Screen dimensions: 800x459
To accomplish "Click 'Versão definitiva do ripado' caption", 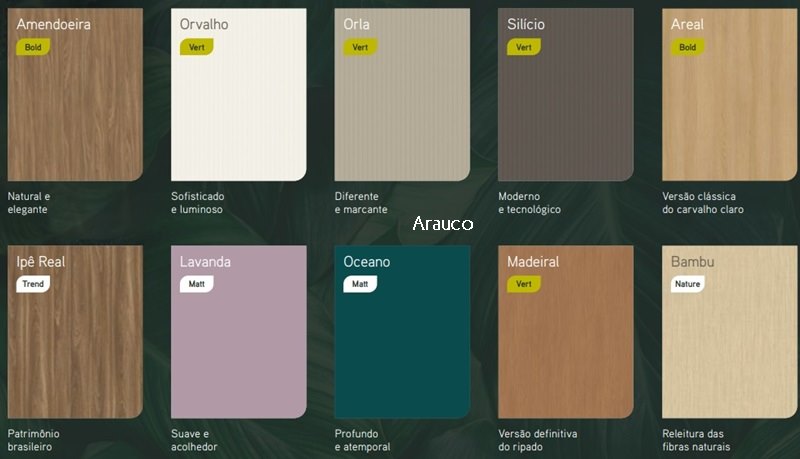I will [x=538, y=440].
